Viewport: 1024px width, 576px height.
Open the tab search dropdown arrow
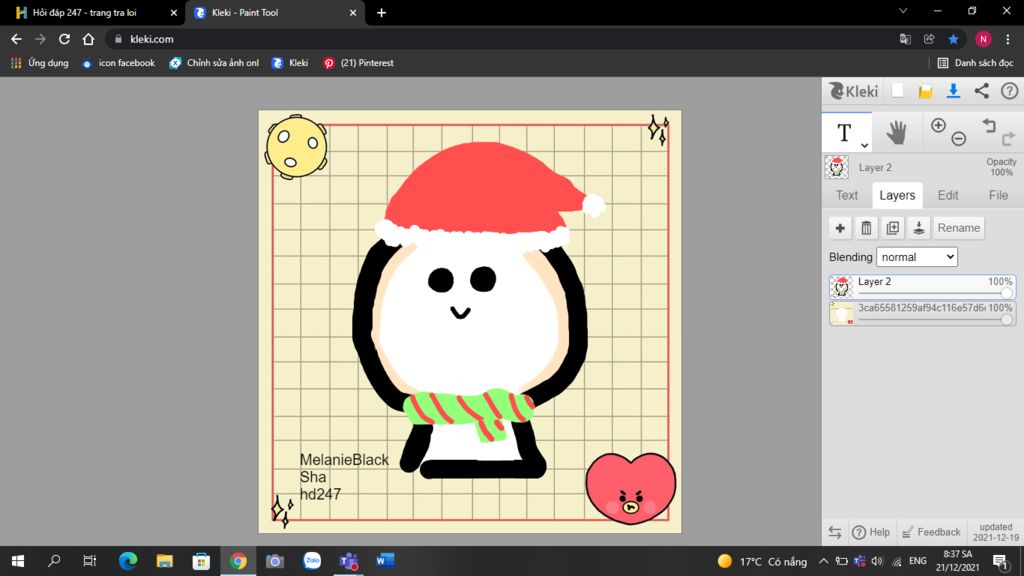click(903, 11)
